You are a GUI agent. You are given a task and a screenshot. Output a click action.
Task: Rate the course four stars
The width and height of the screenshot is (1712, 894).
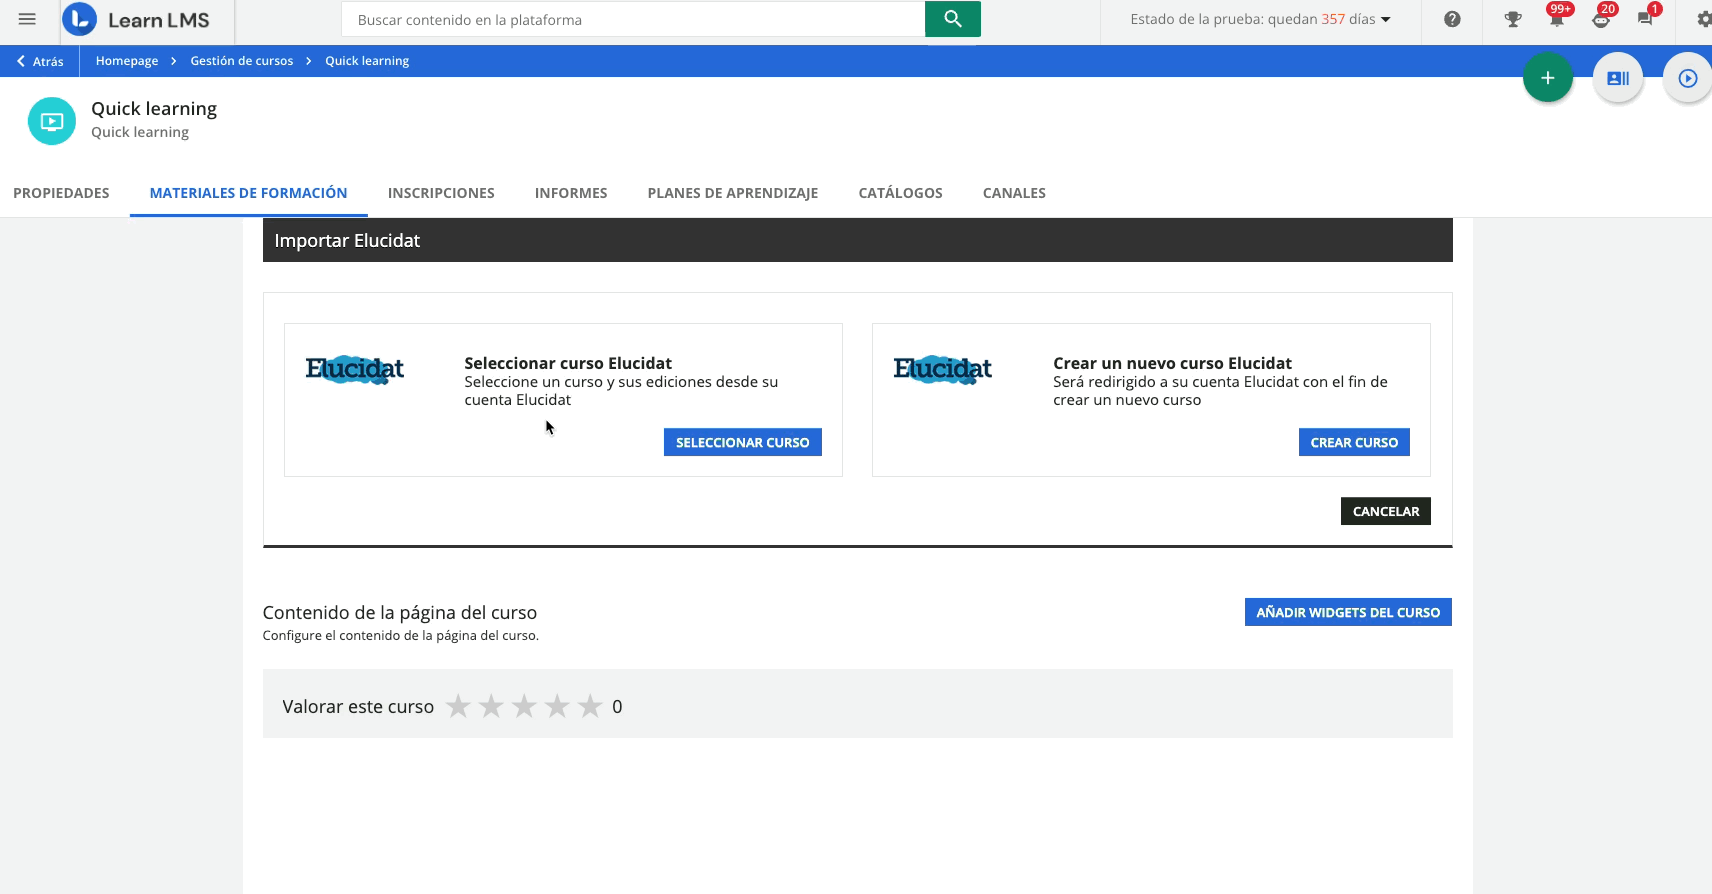point(557,706)
